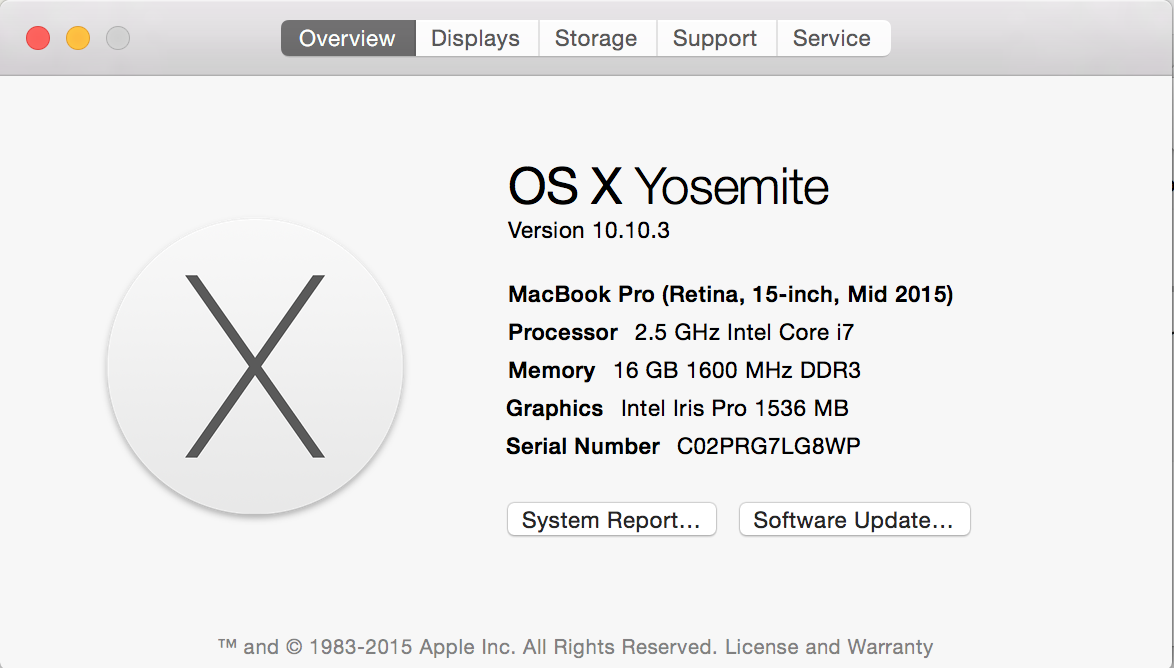
Task: Close the About This Mac window
Action: (x=38, y=39)
